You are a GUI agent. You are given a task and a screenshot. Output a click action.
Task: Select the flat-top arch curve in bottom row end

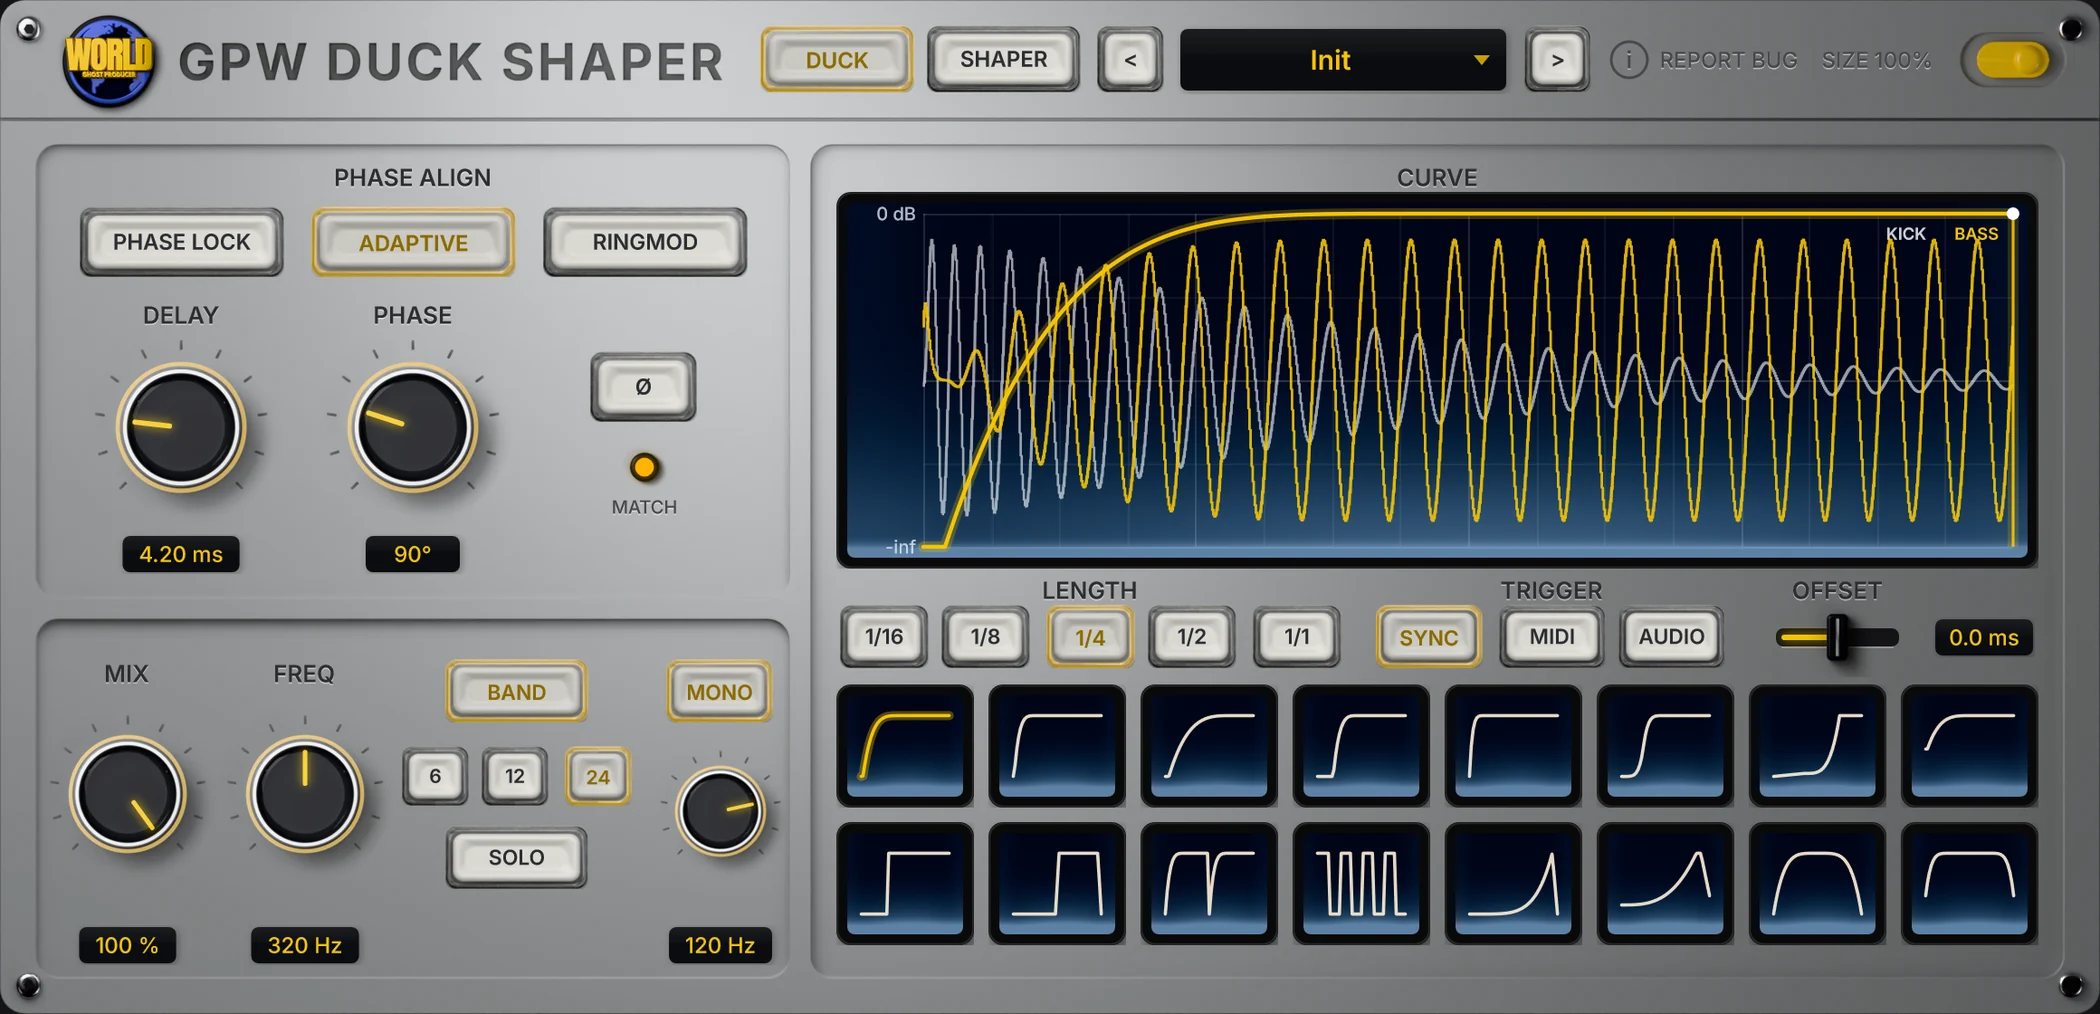1969,884
